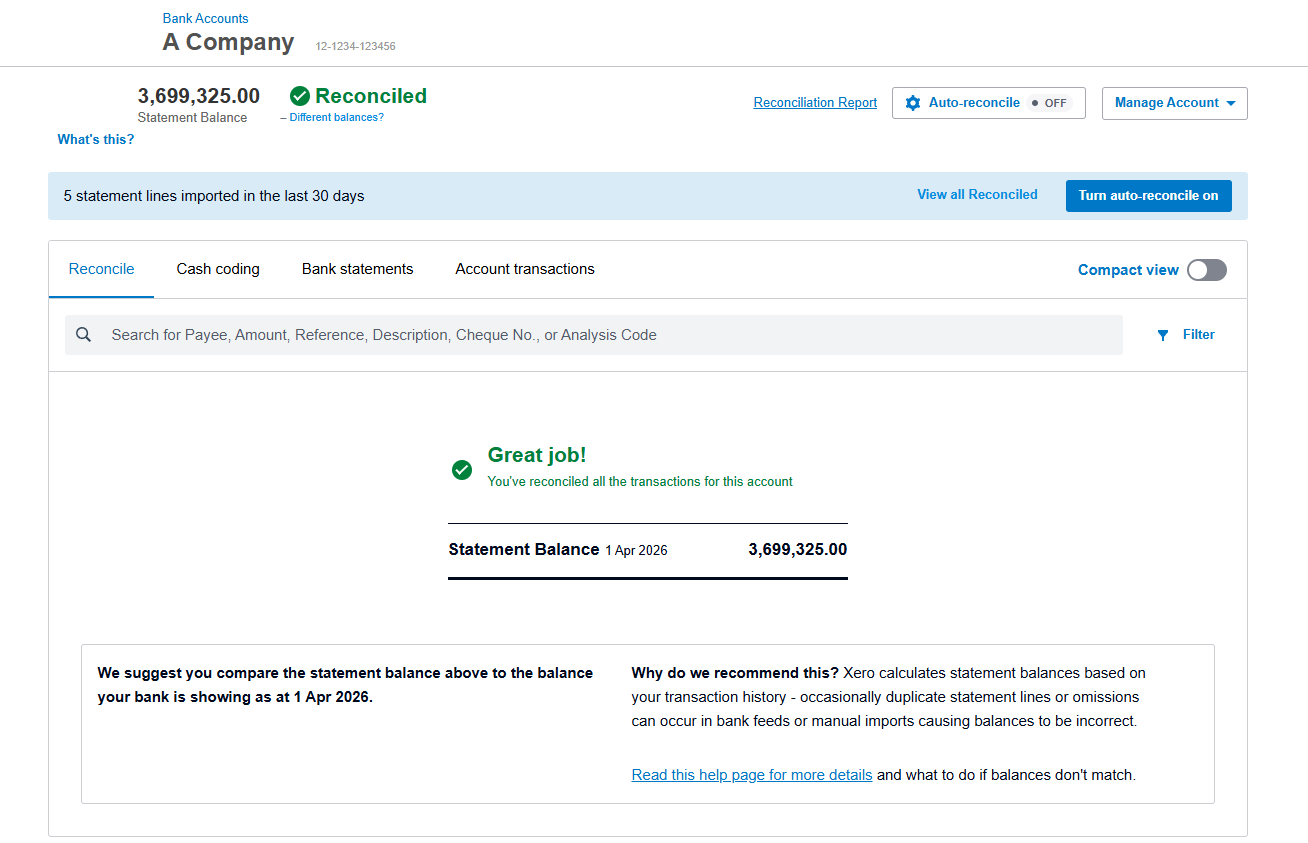
Task: Click the Filter funnel icon
Action: coord(1163,336)
